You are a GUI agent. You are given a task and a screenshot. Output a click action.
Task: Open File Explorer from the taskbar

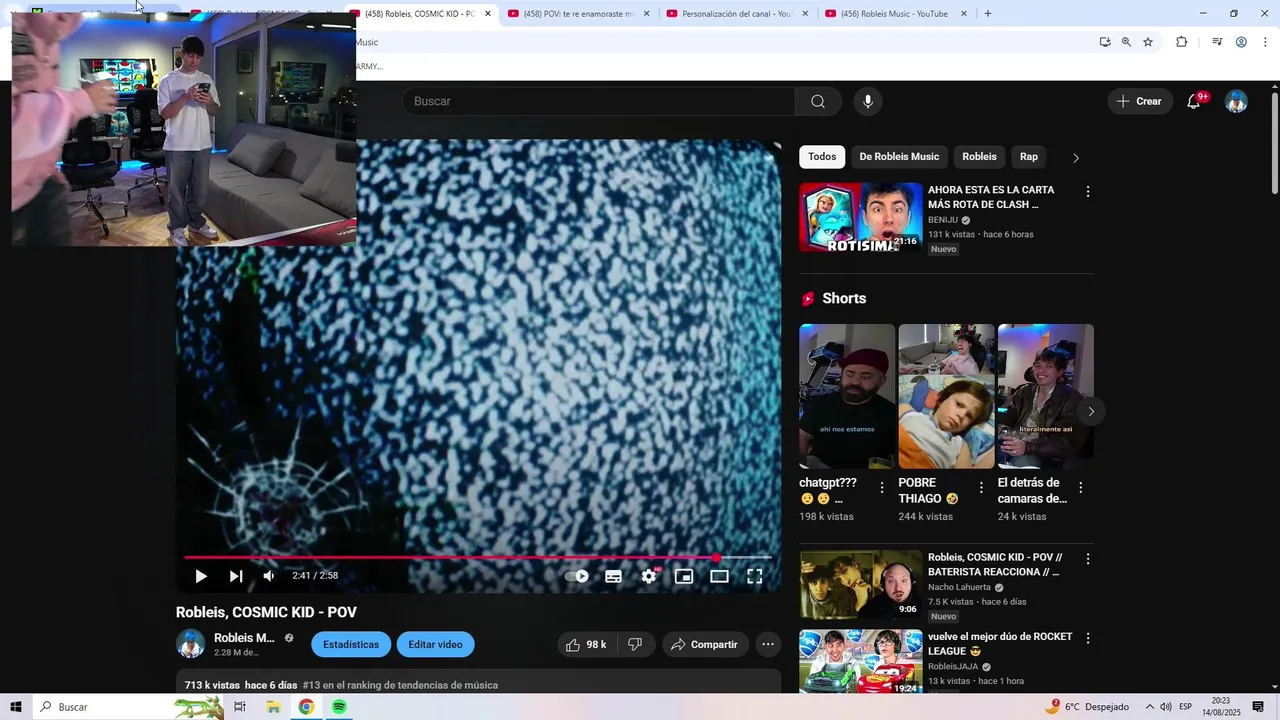(273, 707)
